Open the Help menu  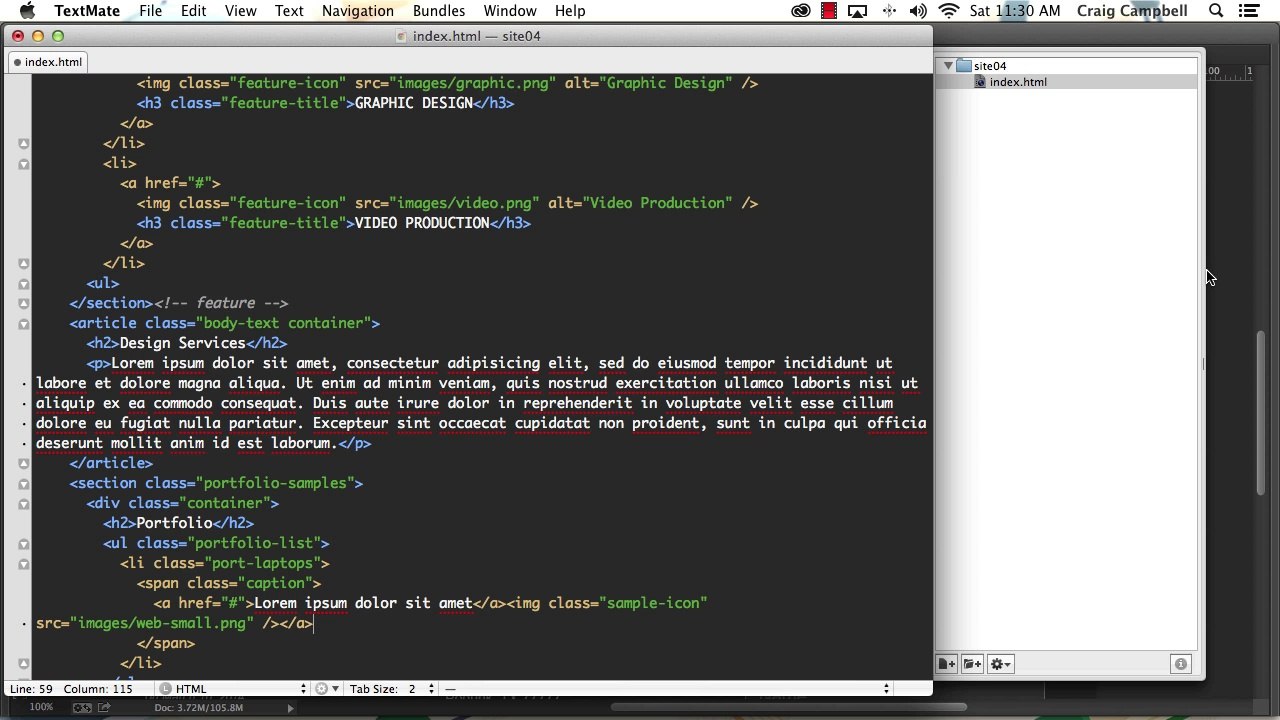pos(570,11)
